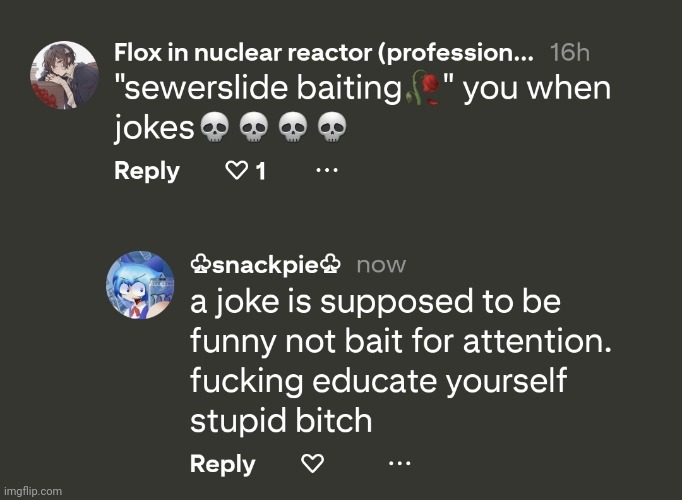Open Flox's profile avatar picture
682x500 pixels.
coord(64,75)
